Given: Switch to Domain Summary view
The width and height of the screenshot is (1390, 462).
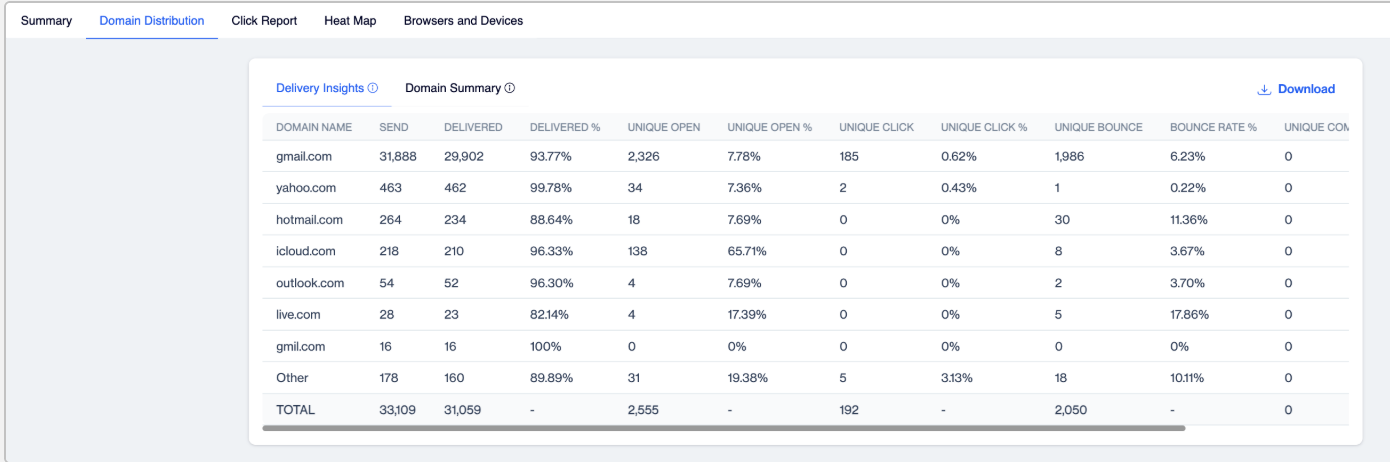Looking at the screenshot, I should (453, 88).
